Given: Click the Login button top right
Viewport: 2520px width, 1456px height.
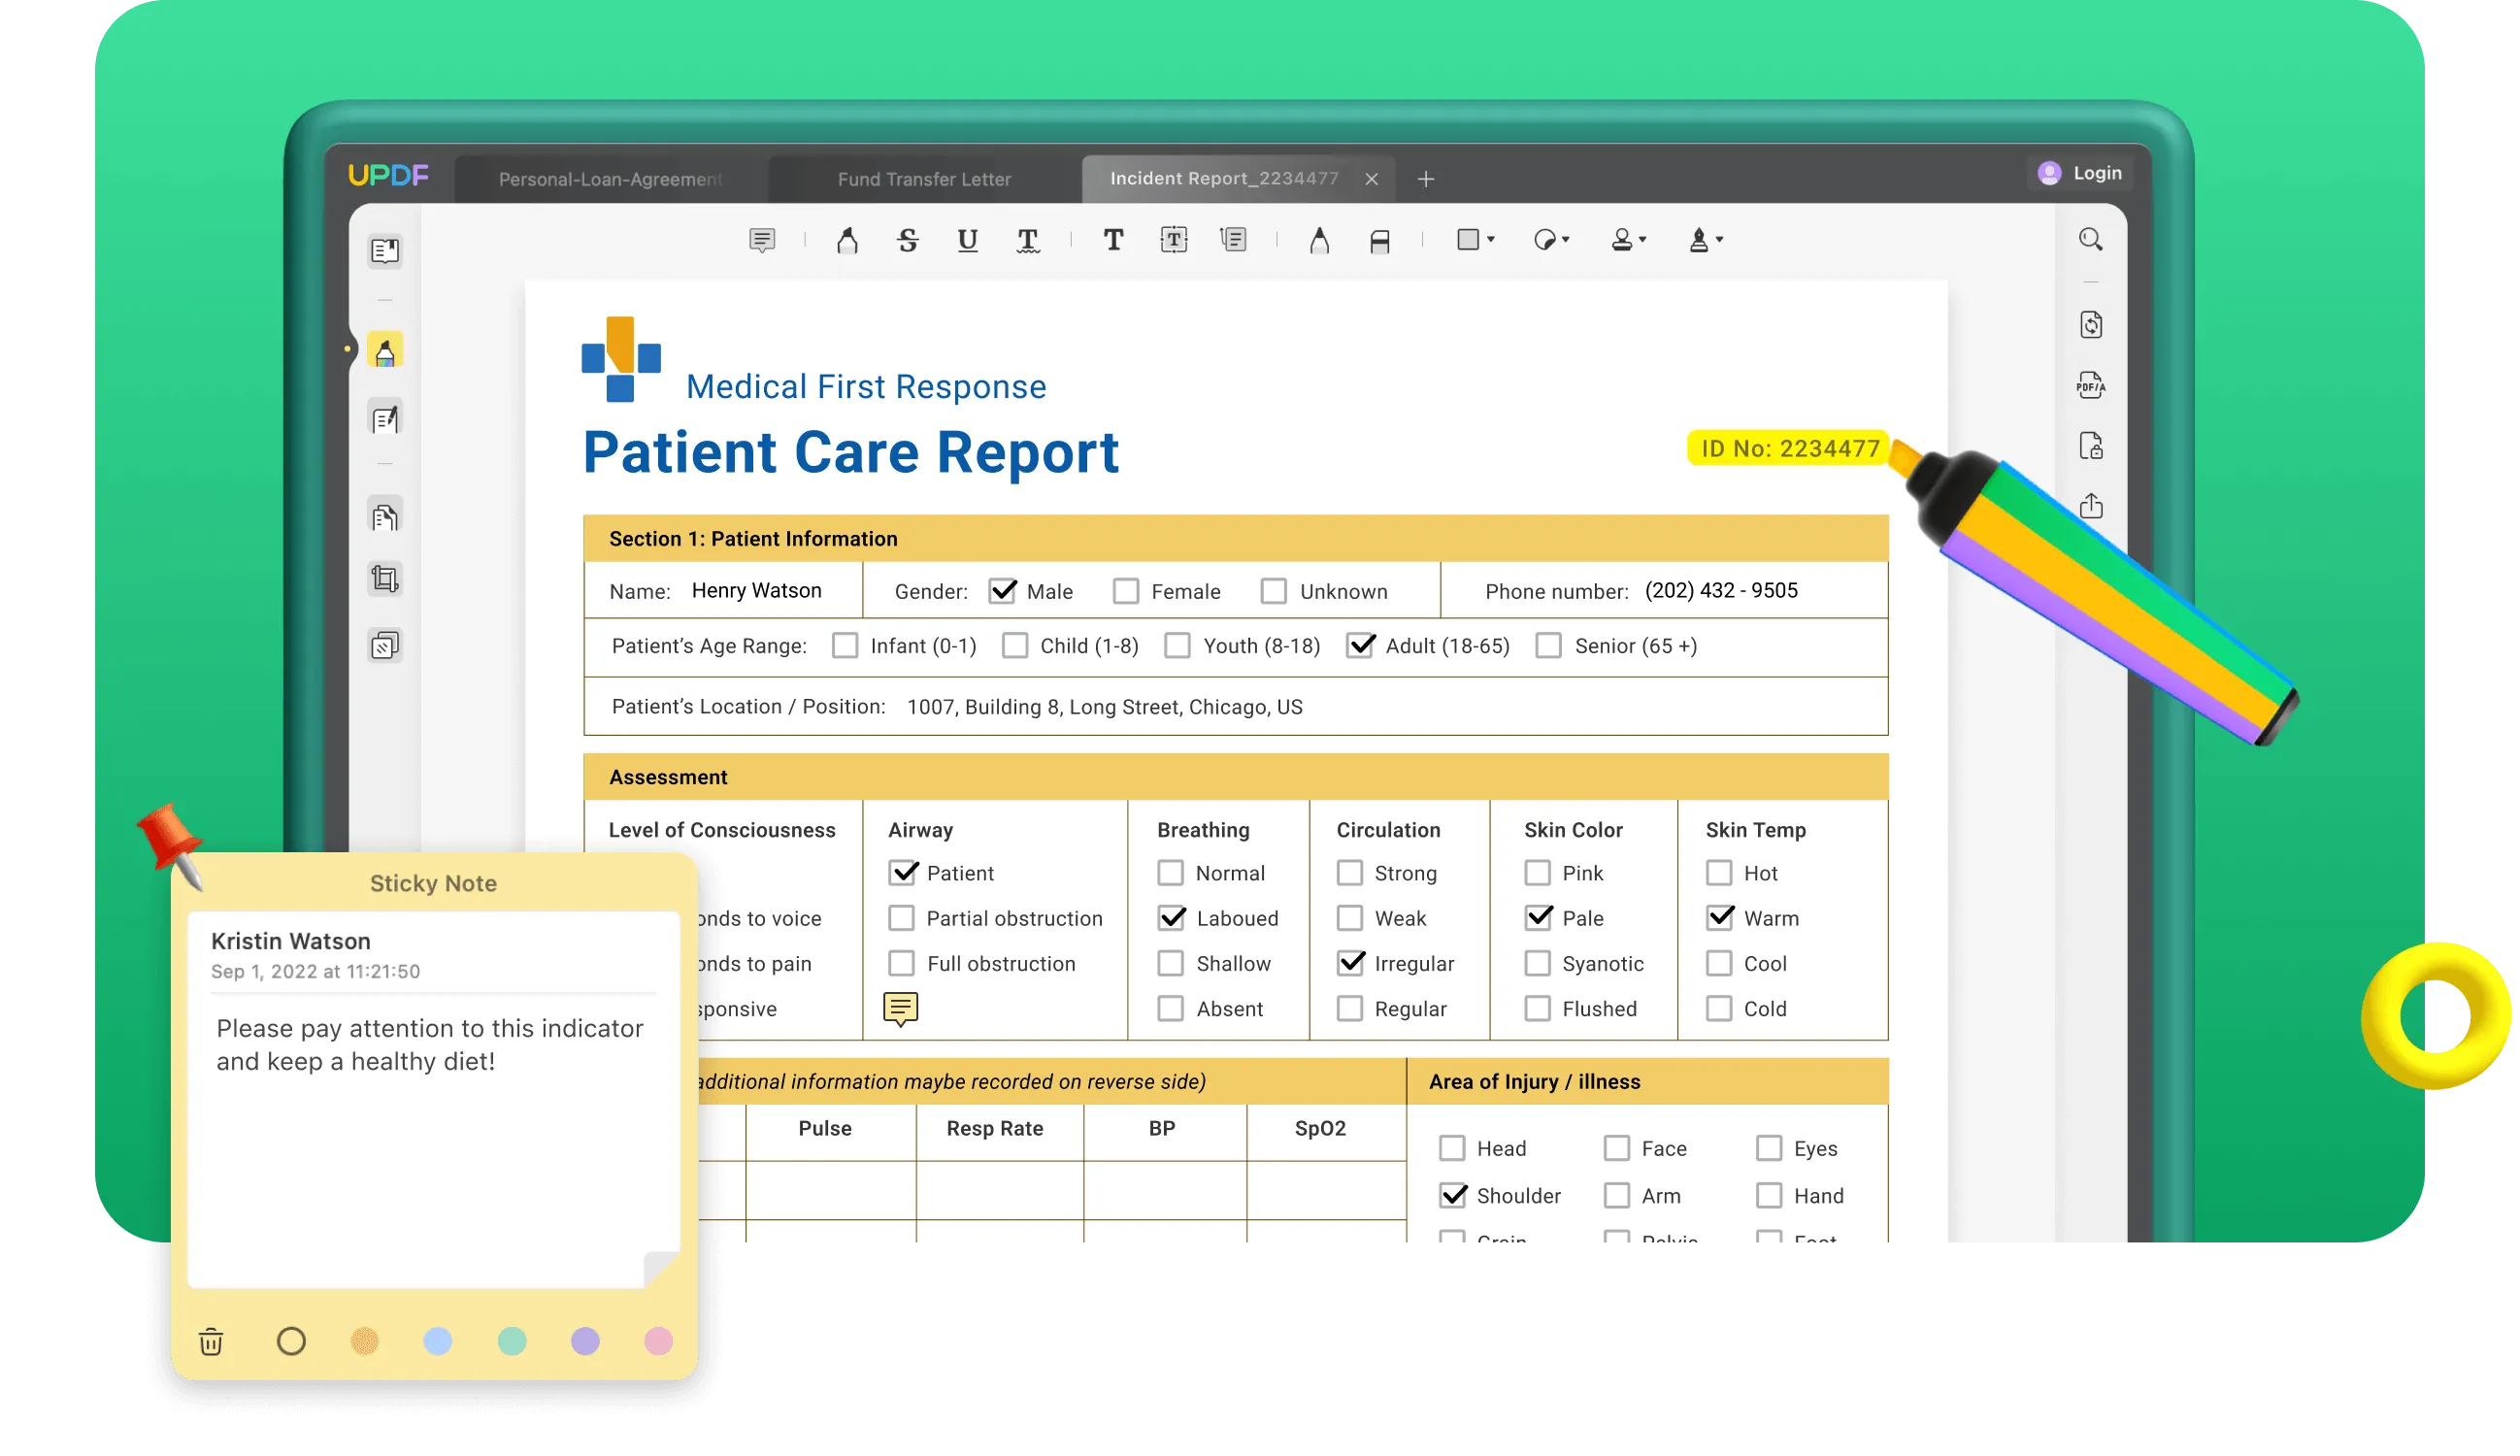Looking at the screenshot, I should point(2080,172).
